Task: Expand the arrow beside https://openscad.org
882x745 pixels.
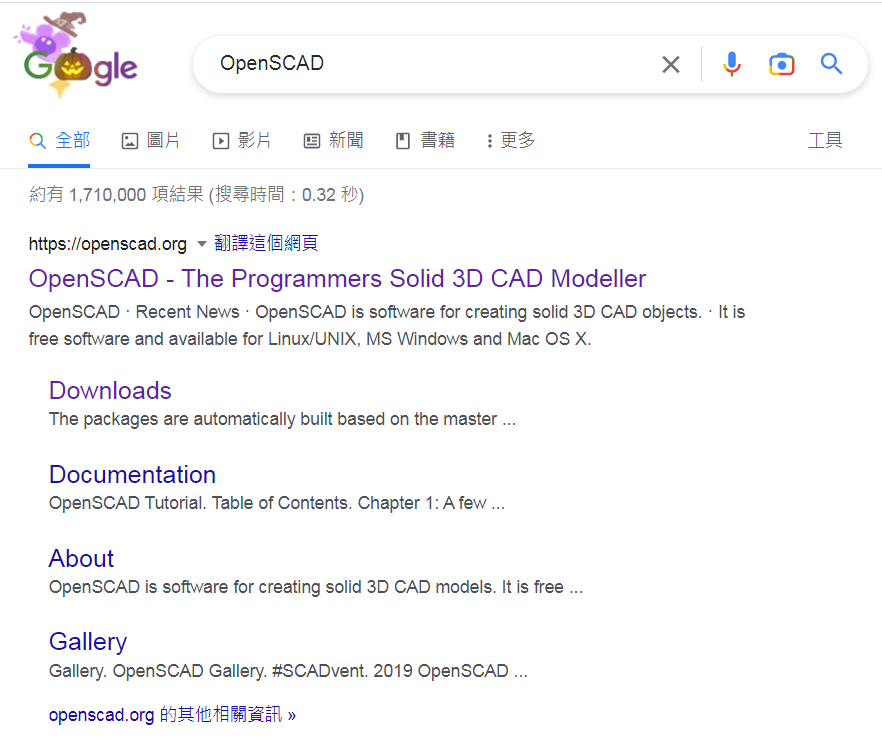Action: [201, 244]
